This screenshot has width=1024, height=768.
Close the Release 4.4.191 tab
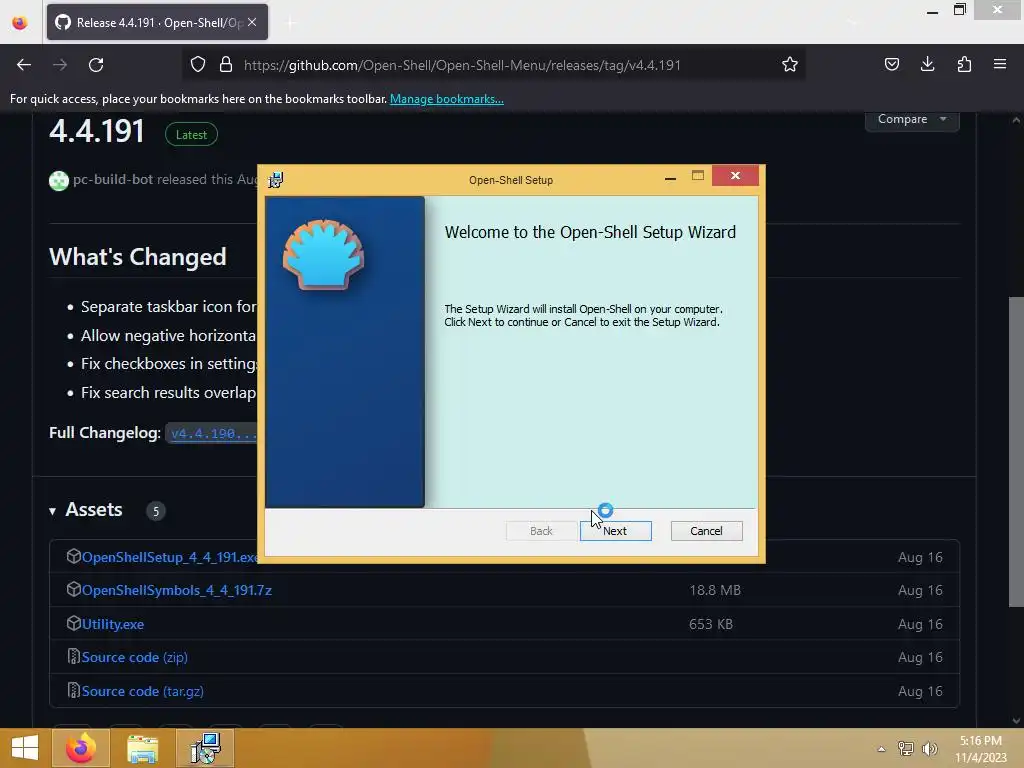point(252,22)
